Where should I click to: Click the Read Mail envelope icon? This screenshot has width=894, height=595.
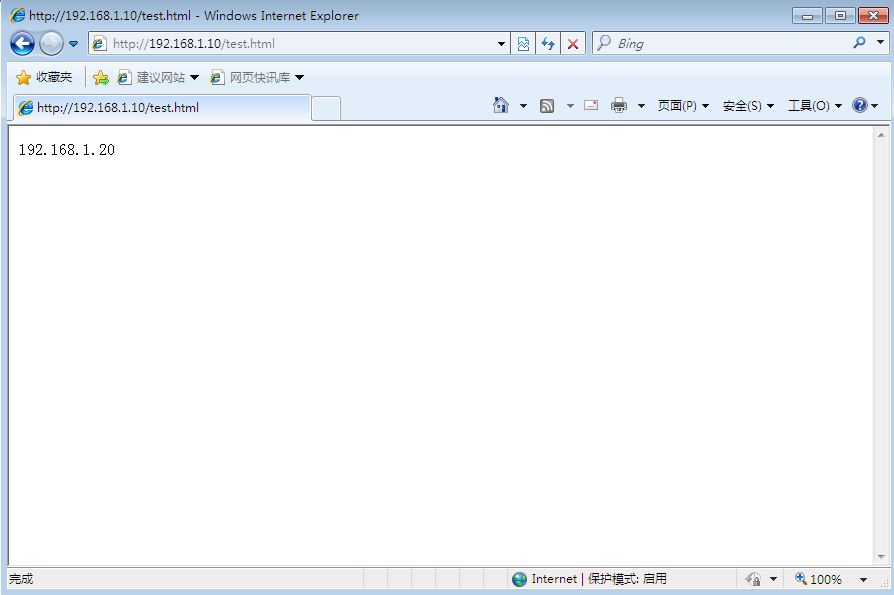click(591, 105)
